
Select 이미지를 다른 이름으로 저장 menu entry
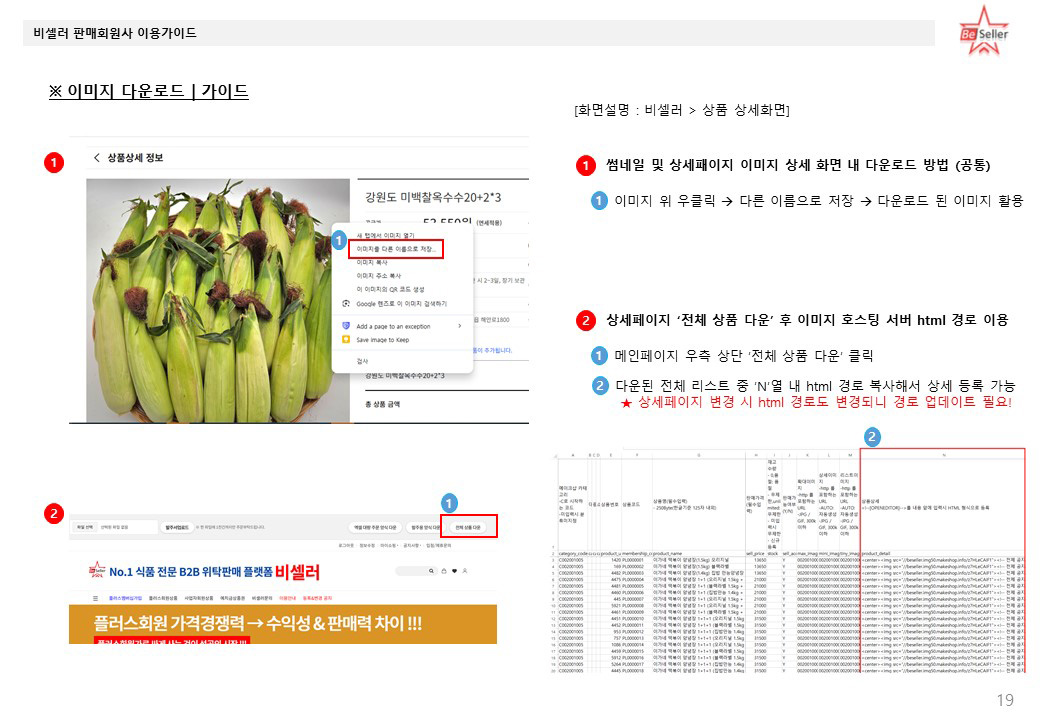pos(395,249)
